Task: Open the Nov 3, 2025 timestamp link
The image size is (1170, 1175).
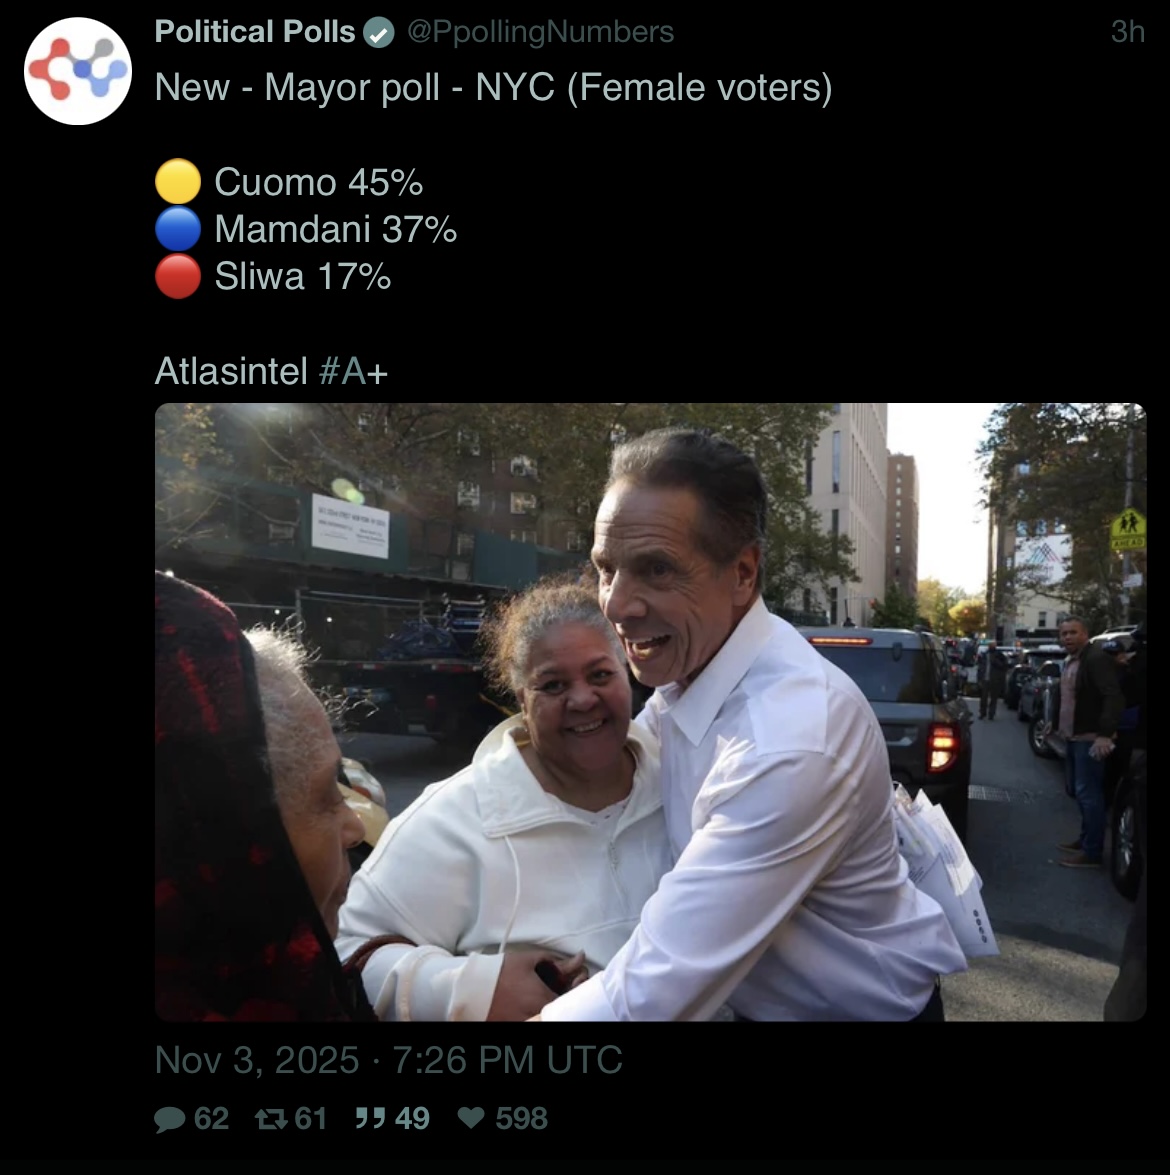Action: point(388,1060)
